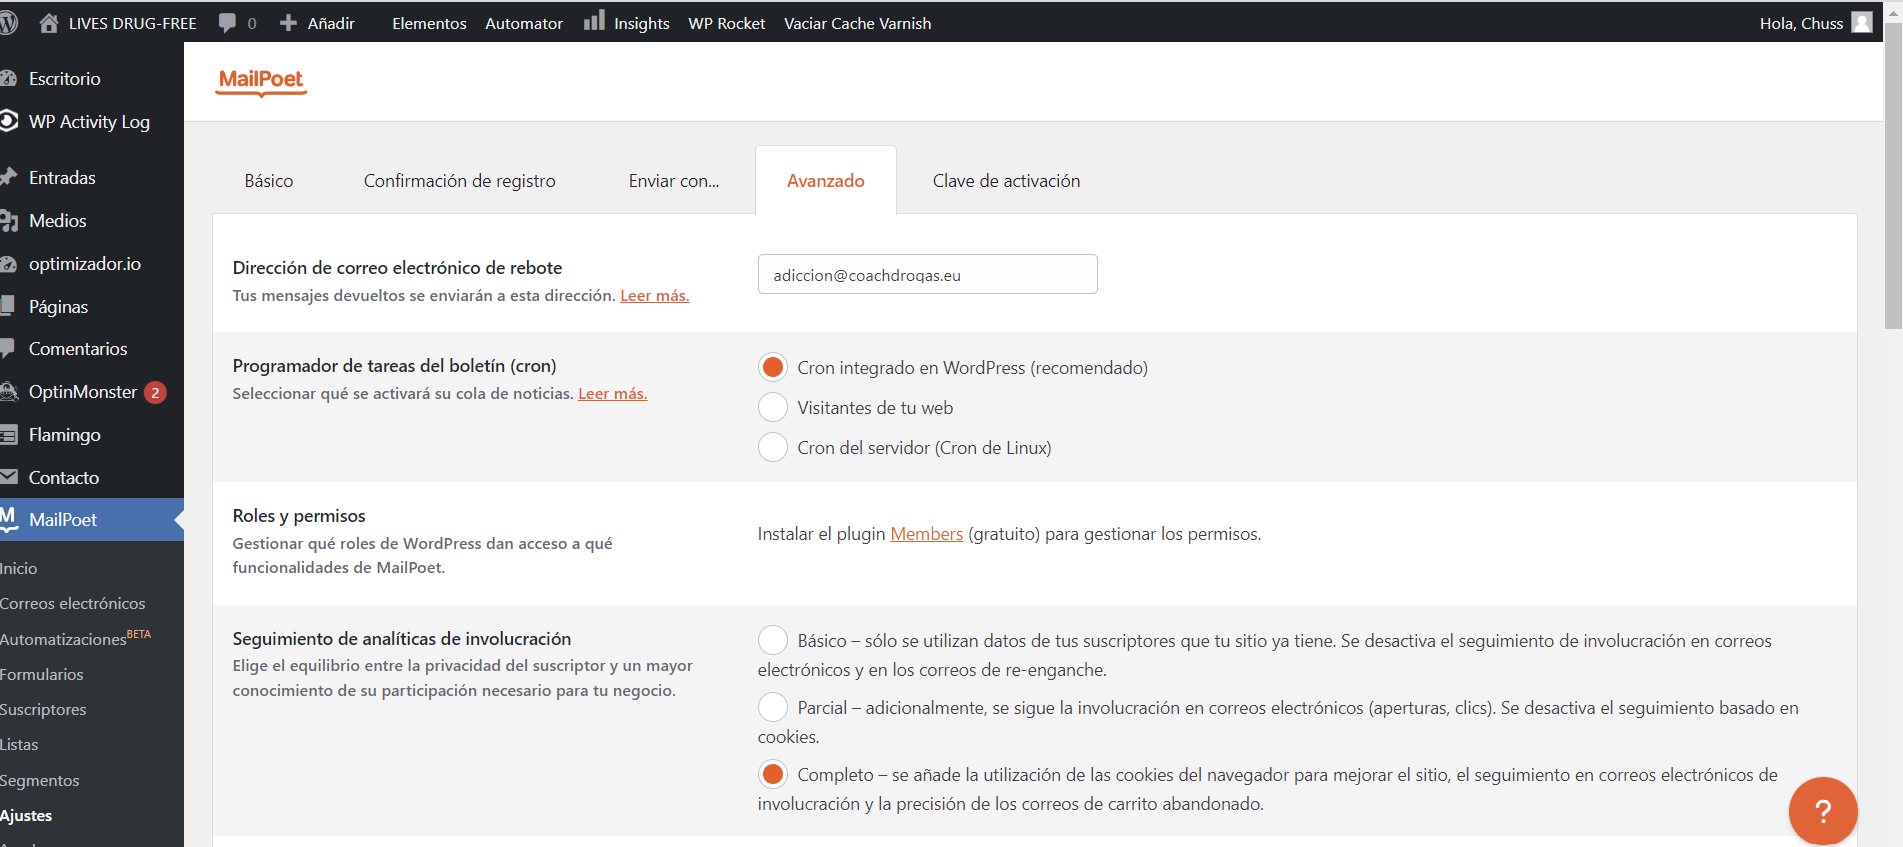The height and width of the screenshot is (847, 1903).
Task: Click the Flamingo list icon
Action: [x=9, y=434]
